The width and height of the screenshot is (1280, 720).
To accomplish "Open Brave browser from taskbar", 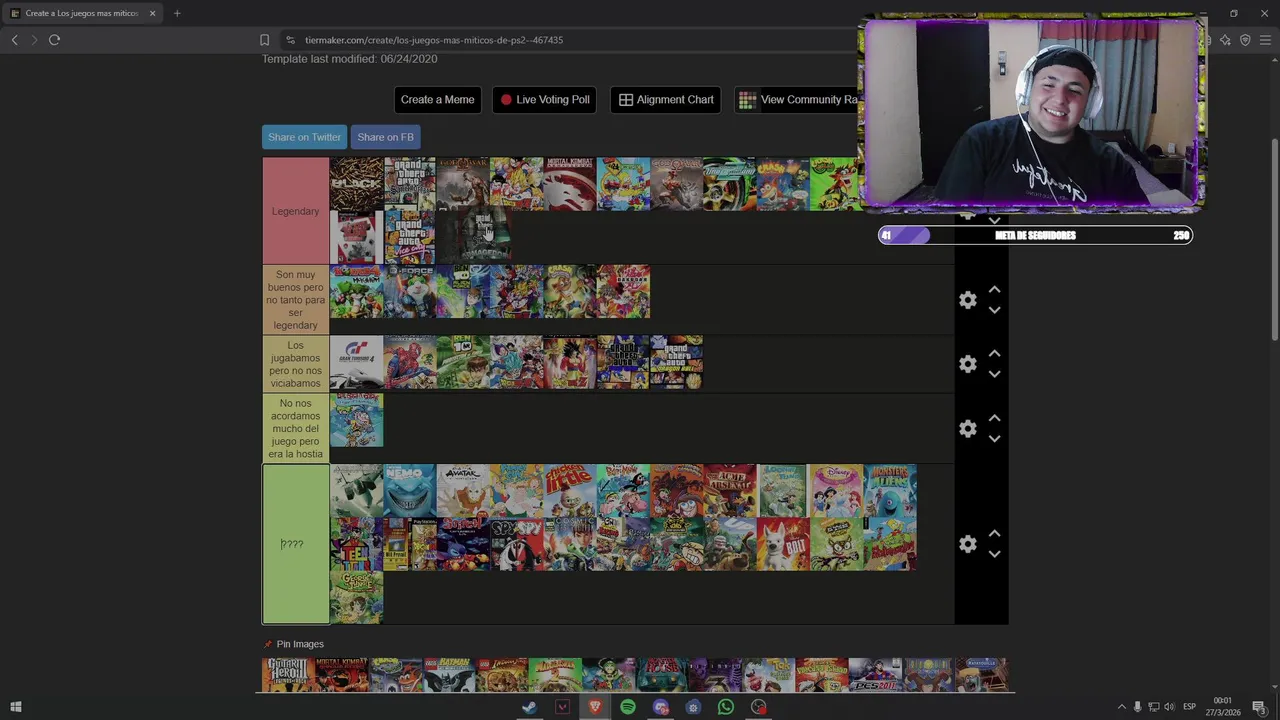I will click(x=595, y=707).
